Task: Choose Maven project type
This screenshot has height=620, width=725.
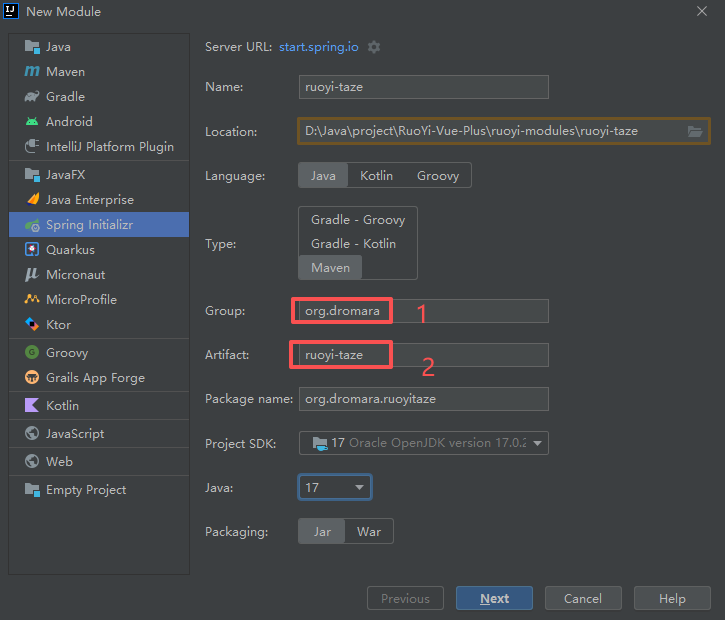Action: (330, 268)
